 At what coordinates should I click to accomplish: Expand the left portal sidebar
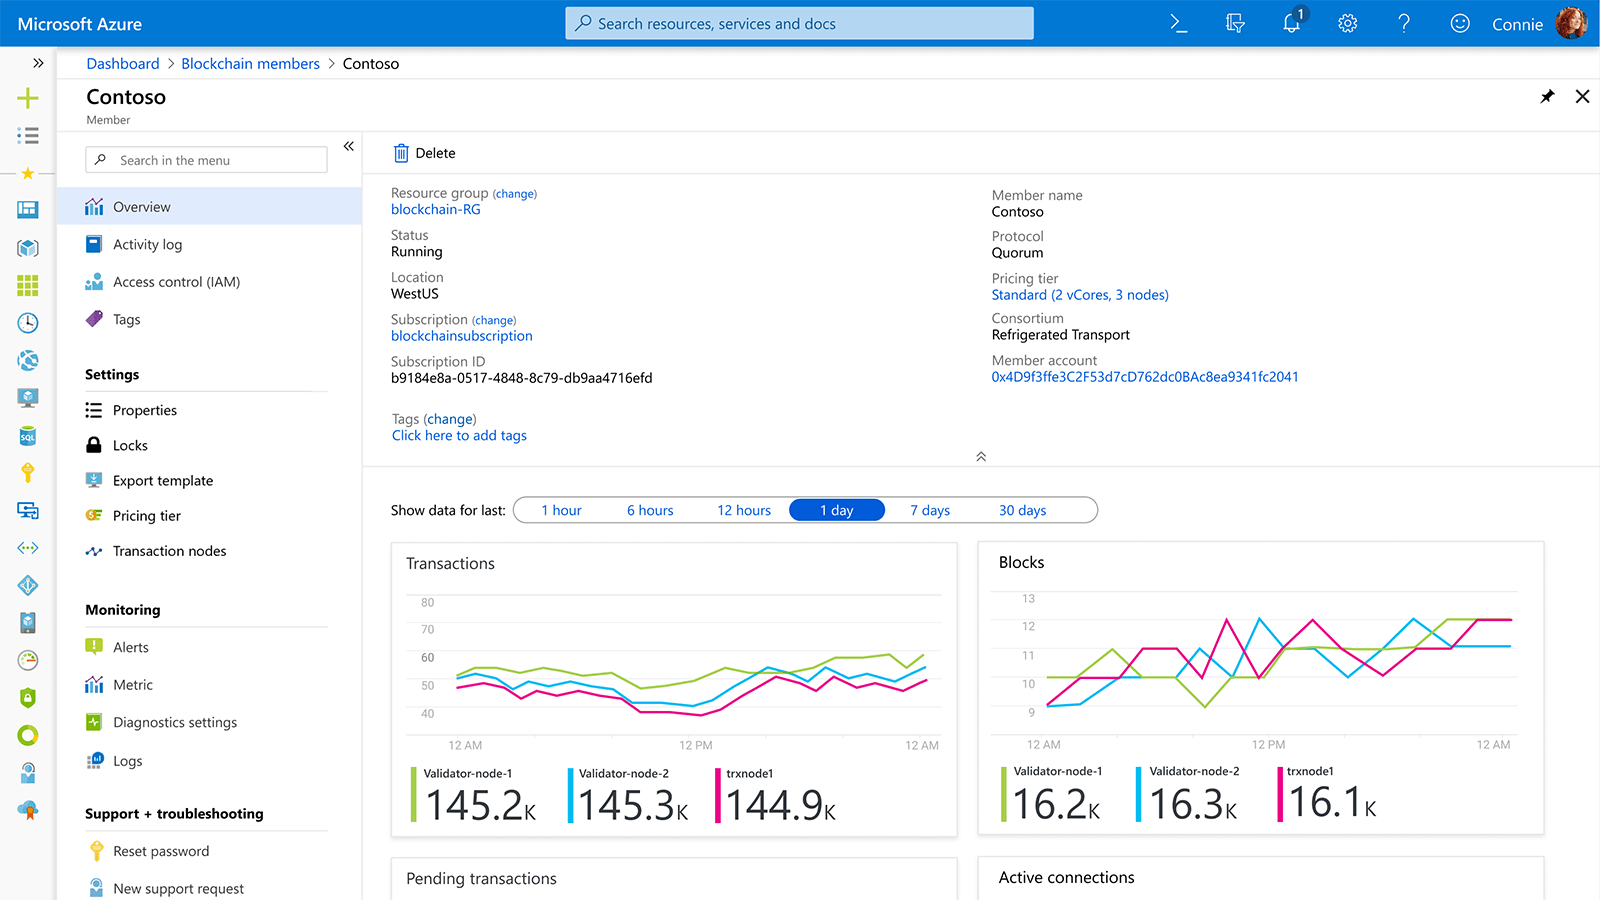pos(38,63)
